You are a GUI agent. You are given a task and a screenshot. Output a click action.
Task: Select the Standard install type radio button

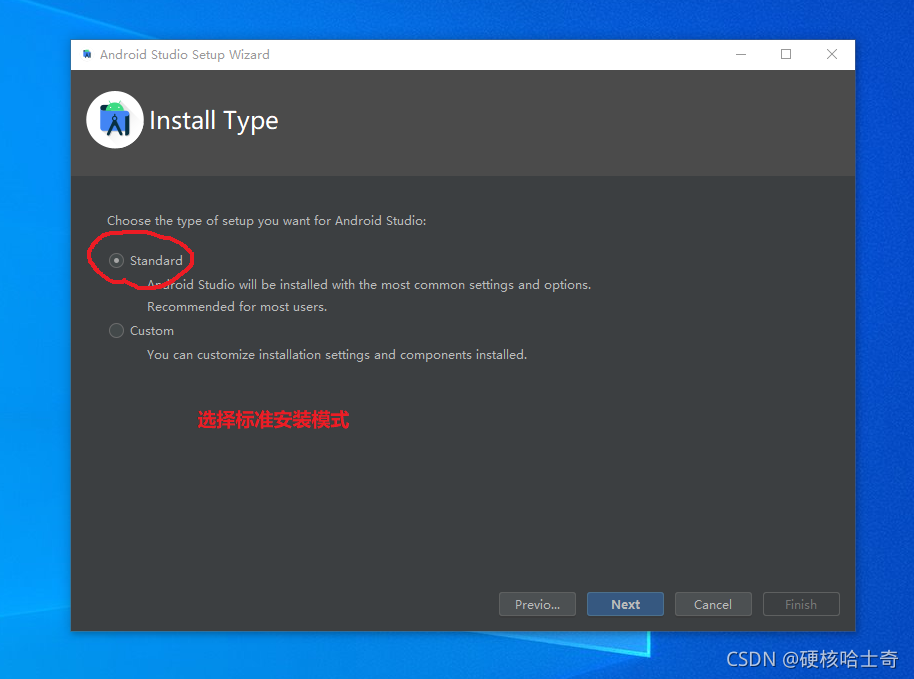pos(117,261)
